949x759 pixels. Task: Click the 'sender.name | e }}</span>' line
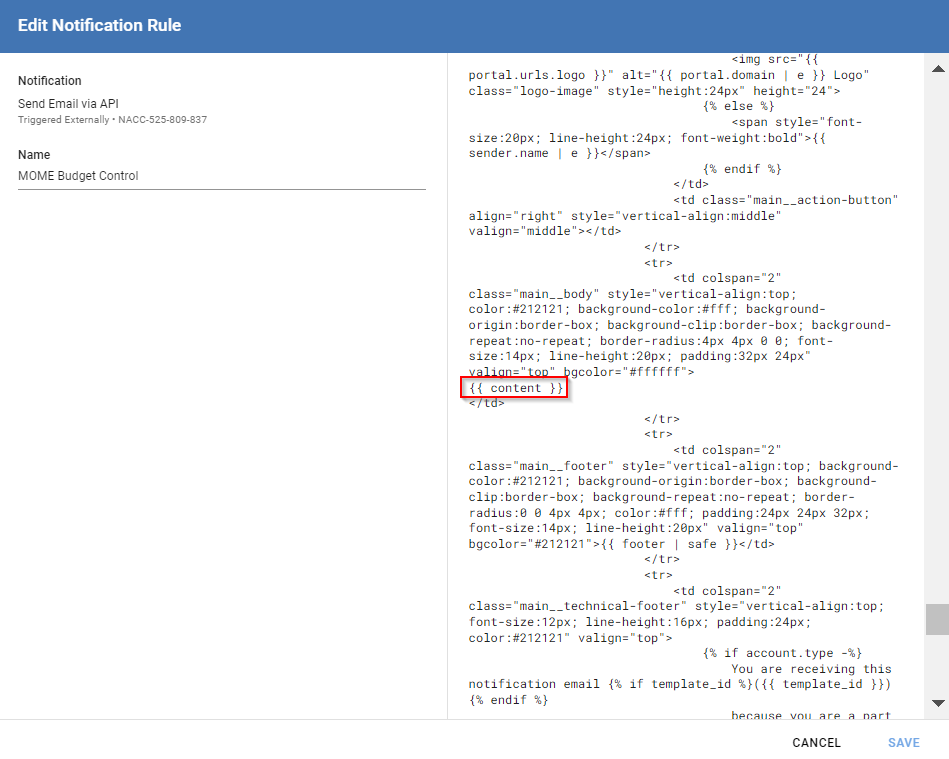[559, 153]
